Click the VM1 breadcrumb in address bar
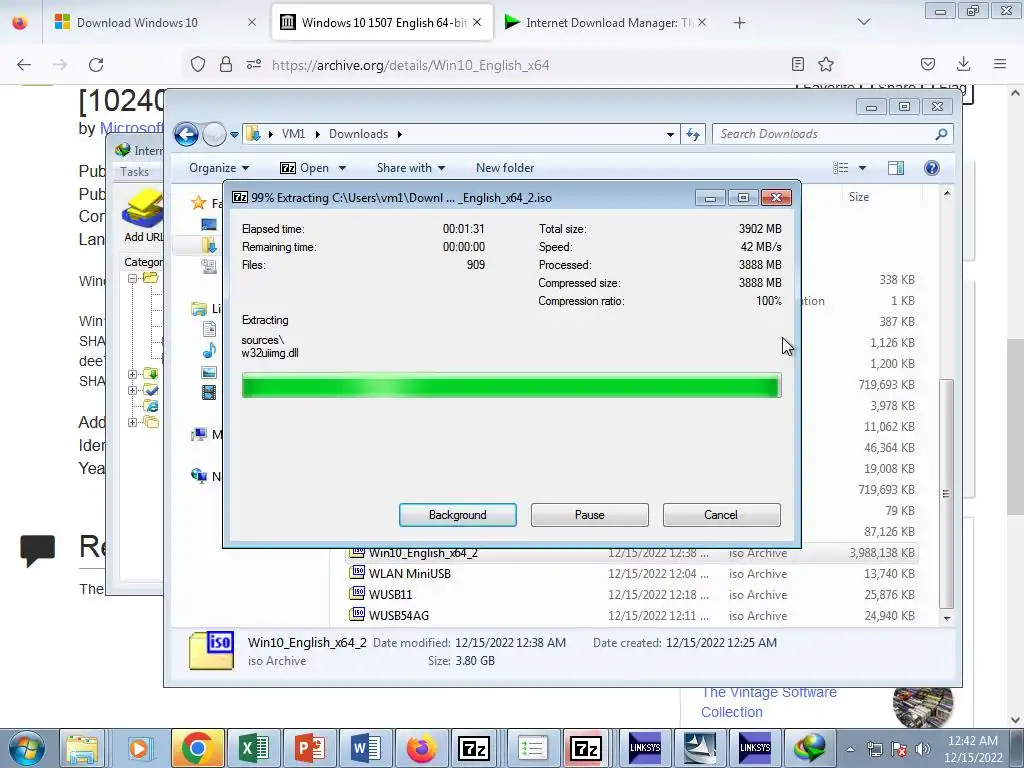 [x=293, y=134]
